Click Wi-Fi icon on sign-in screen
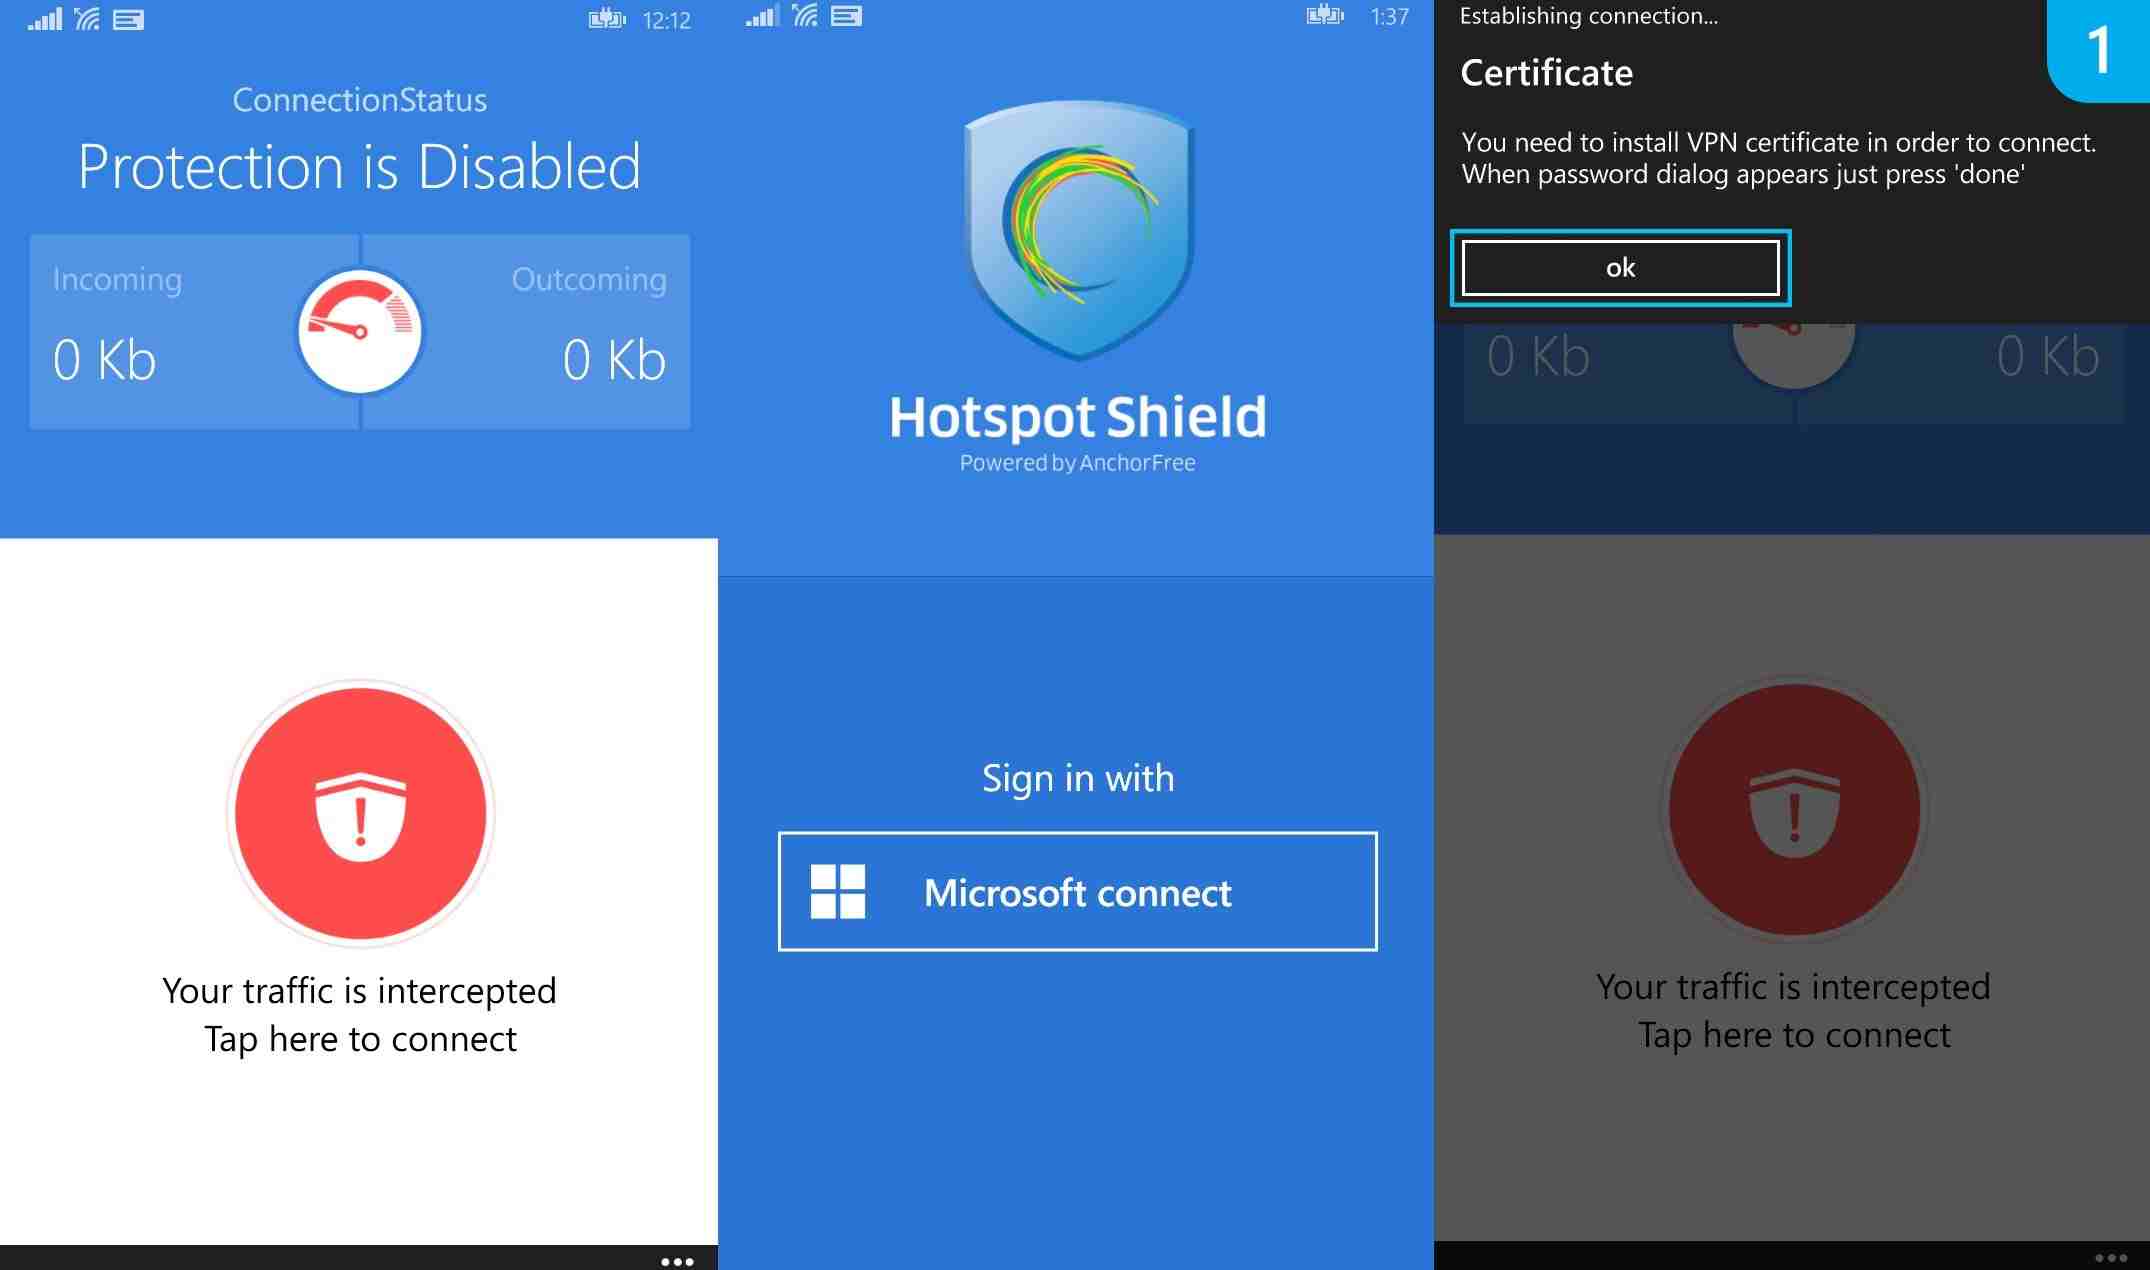This screenshot has width=2150, height=1270. [805, 15]
